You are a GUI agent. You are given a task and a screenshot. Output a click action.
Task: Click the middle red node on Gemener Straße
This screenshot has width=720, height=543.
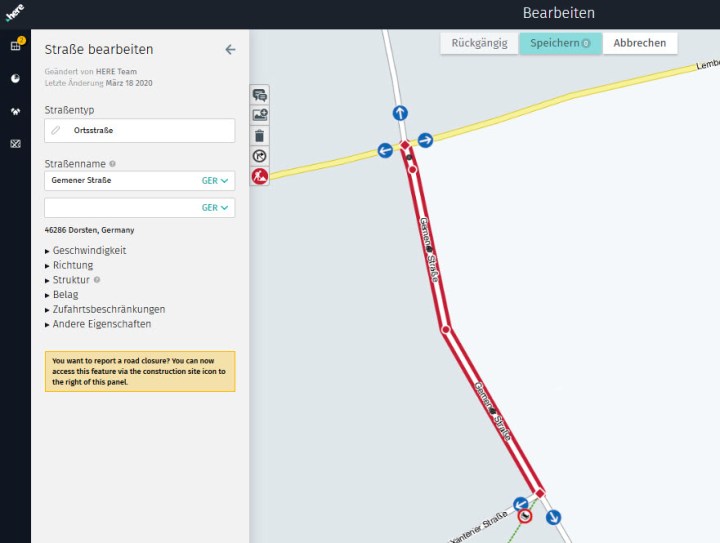point(445,328)
